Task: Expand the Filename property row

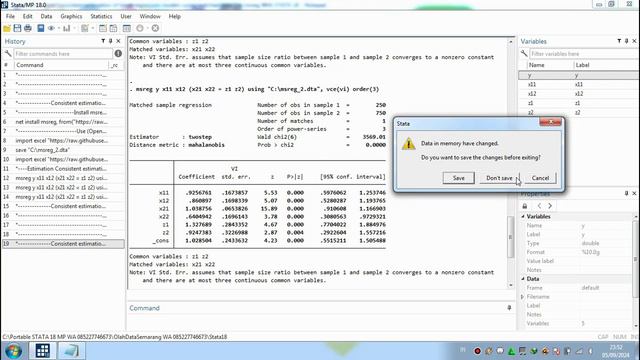Action: [522, 297]
